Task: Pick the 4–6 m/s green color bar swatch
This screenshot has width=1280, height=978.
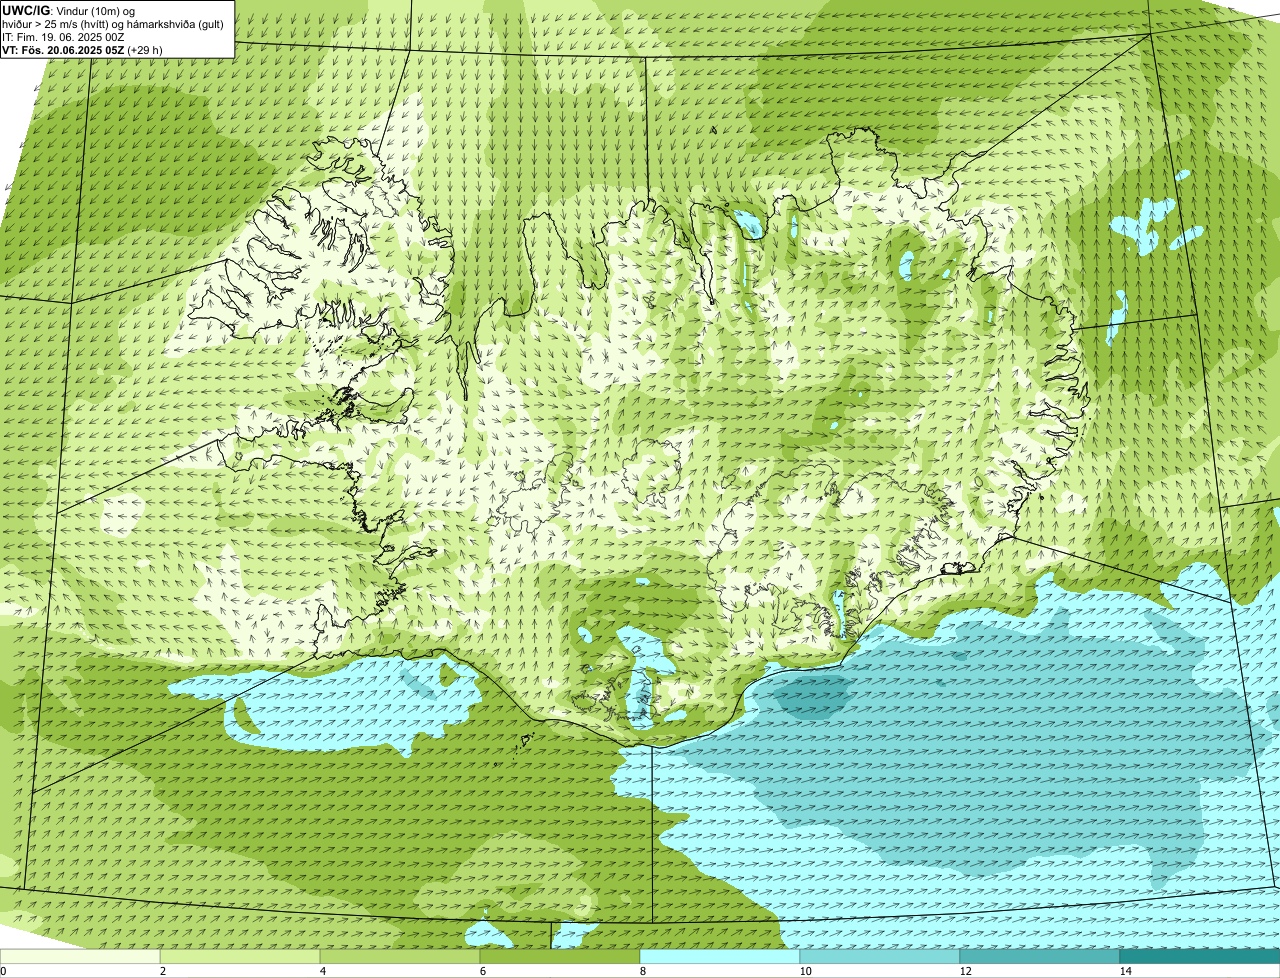Action: coord(400,956)
